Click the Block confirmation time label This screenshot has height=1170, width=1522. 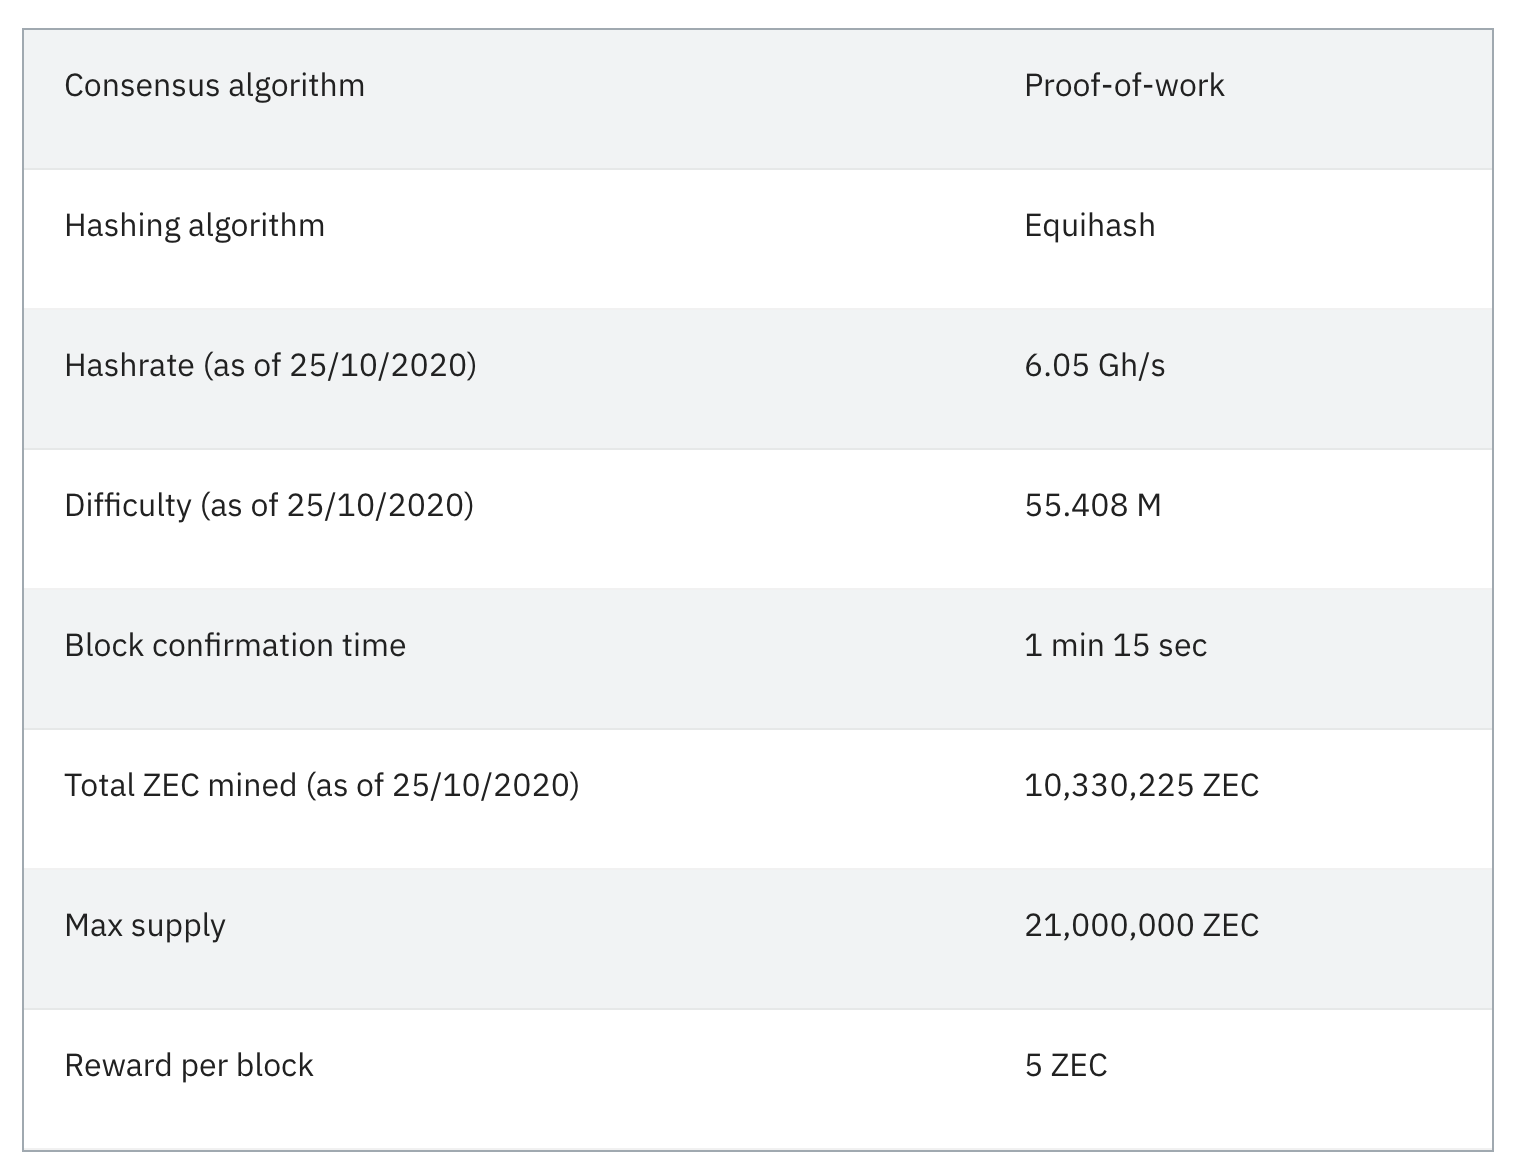click(235, 645)
